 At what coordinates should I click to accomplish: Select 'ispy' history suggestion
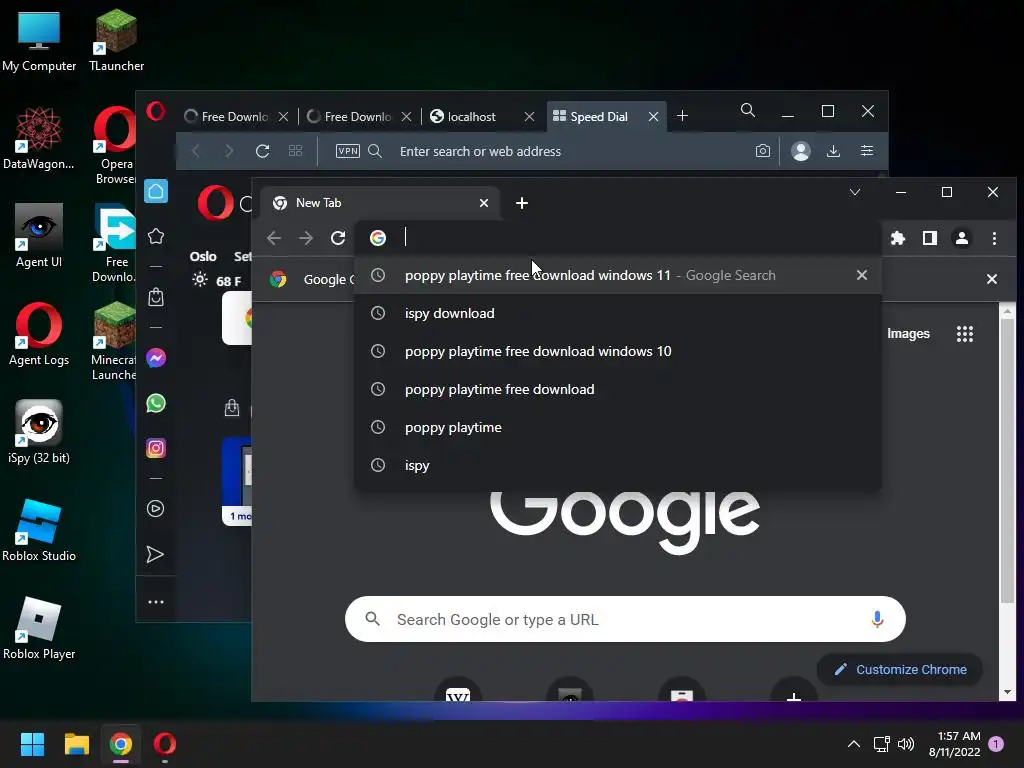(x=618, y=465)
